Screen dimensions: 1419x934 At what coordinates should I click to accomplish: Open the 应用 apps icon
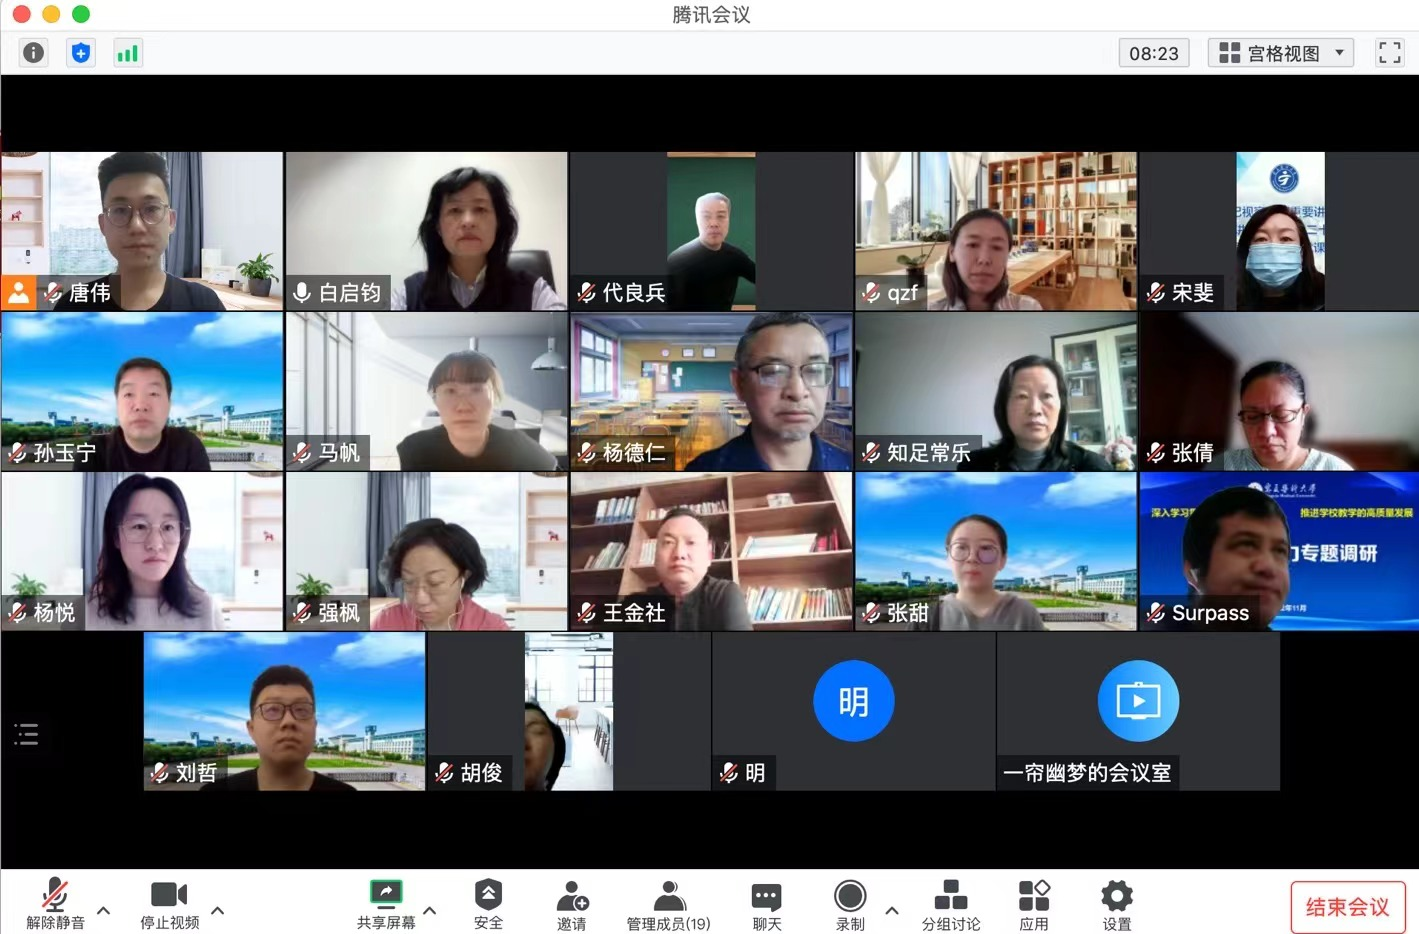(x=1033, y=904)
